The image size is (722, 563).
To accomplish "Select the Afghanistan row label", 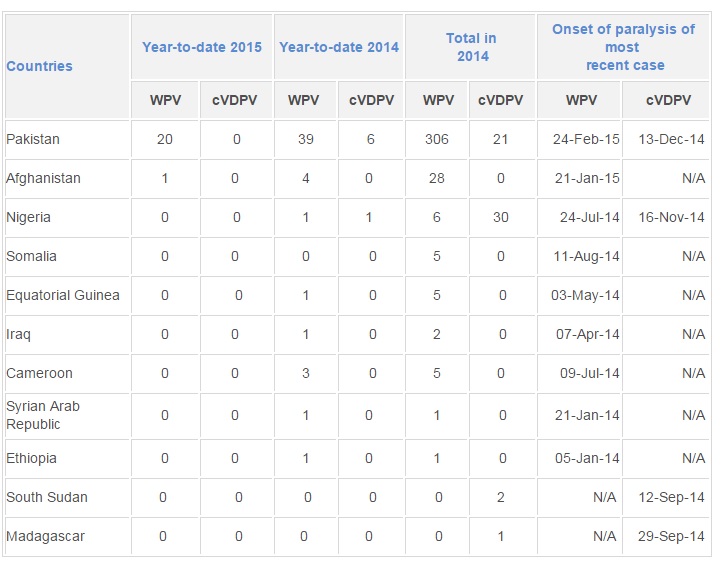I will [43, 178].
